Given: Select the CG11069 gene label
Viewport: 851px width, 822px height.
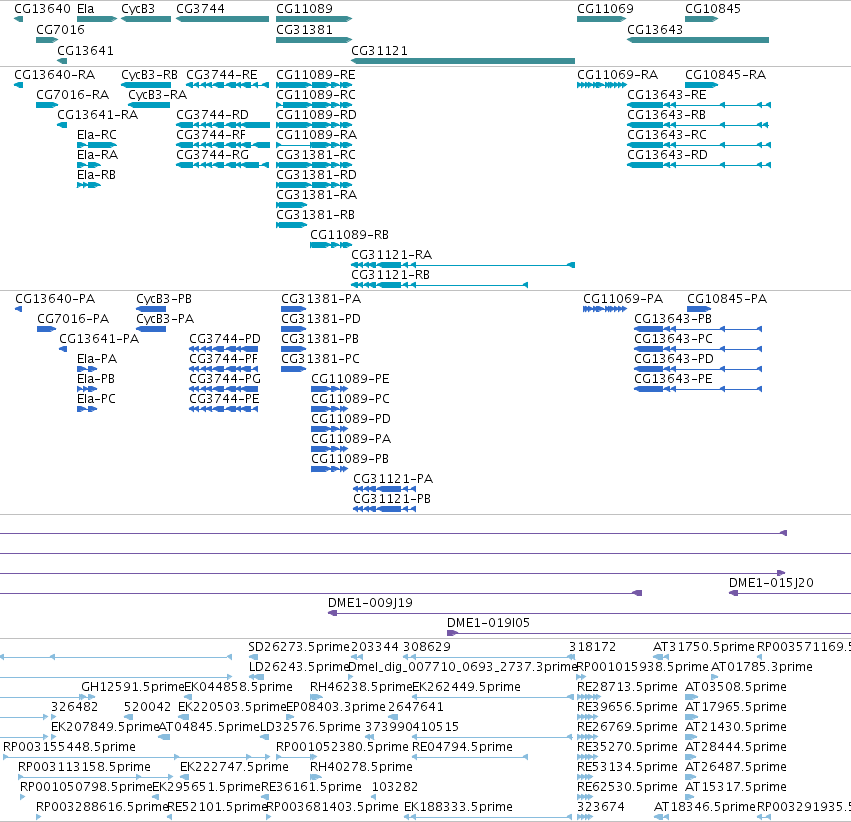Looking at the screenshot, I should pos(605,9).
